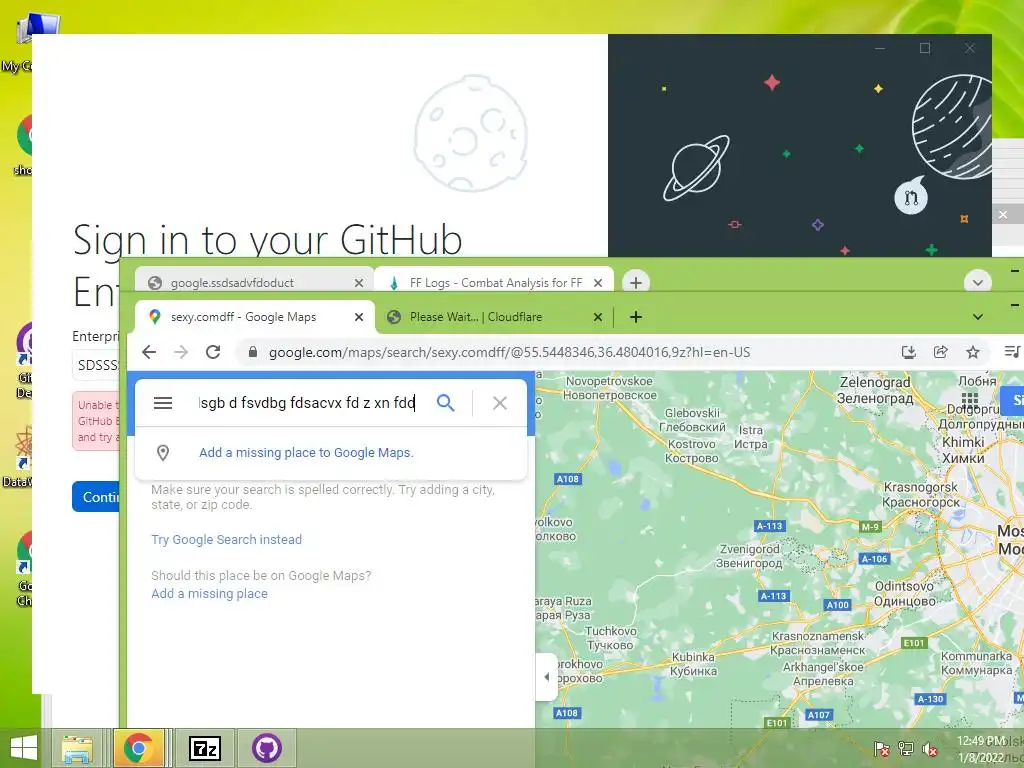Click the Istra label on the map

[750, 437]
